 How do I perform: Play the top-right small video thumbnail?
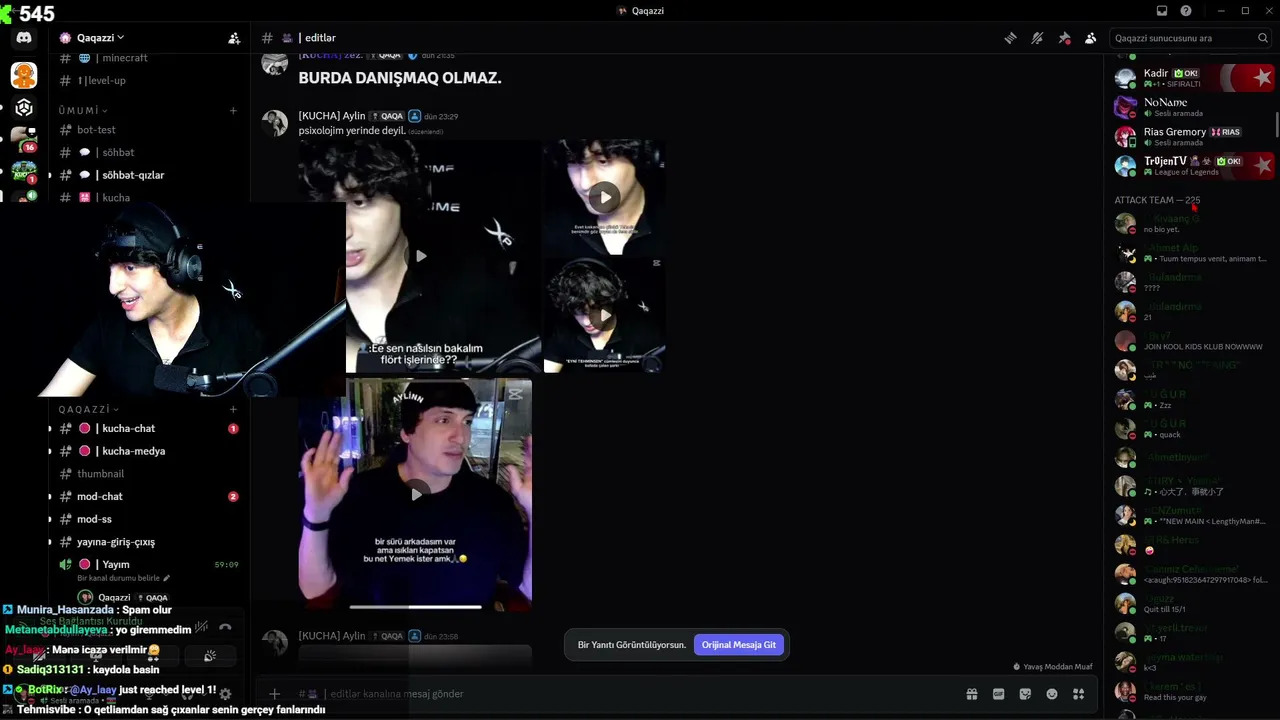click(604, 197)
